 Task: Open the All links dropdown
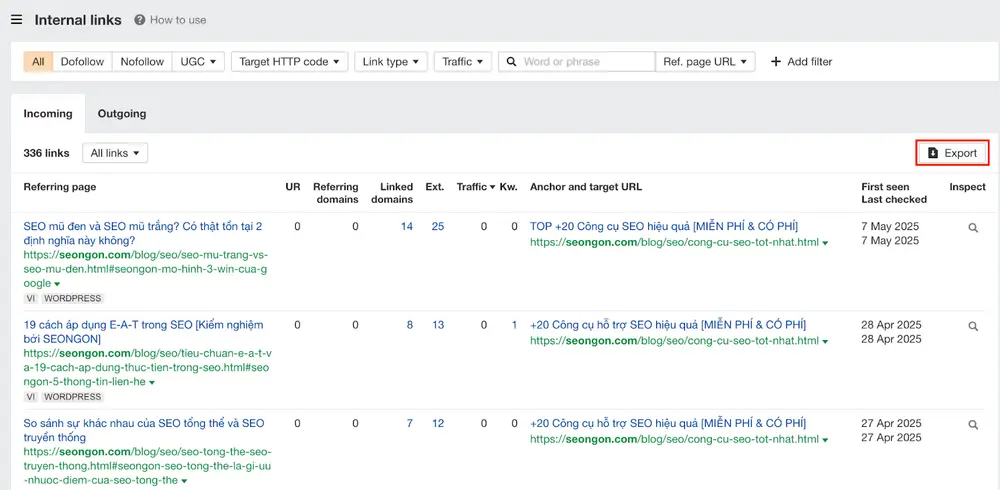(x=115, y=153)
